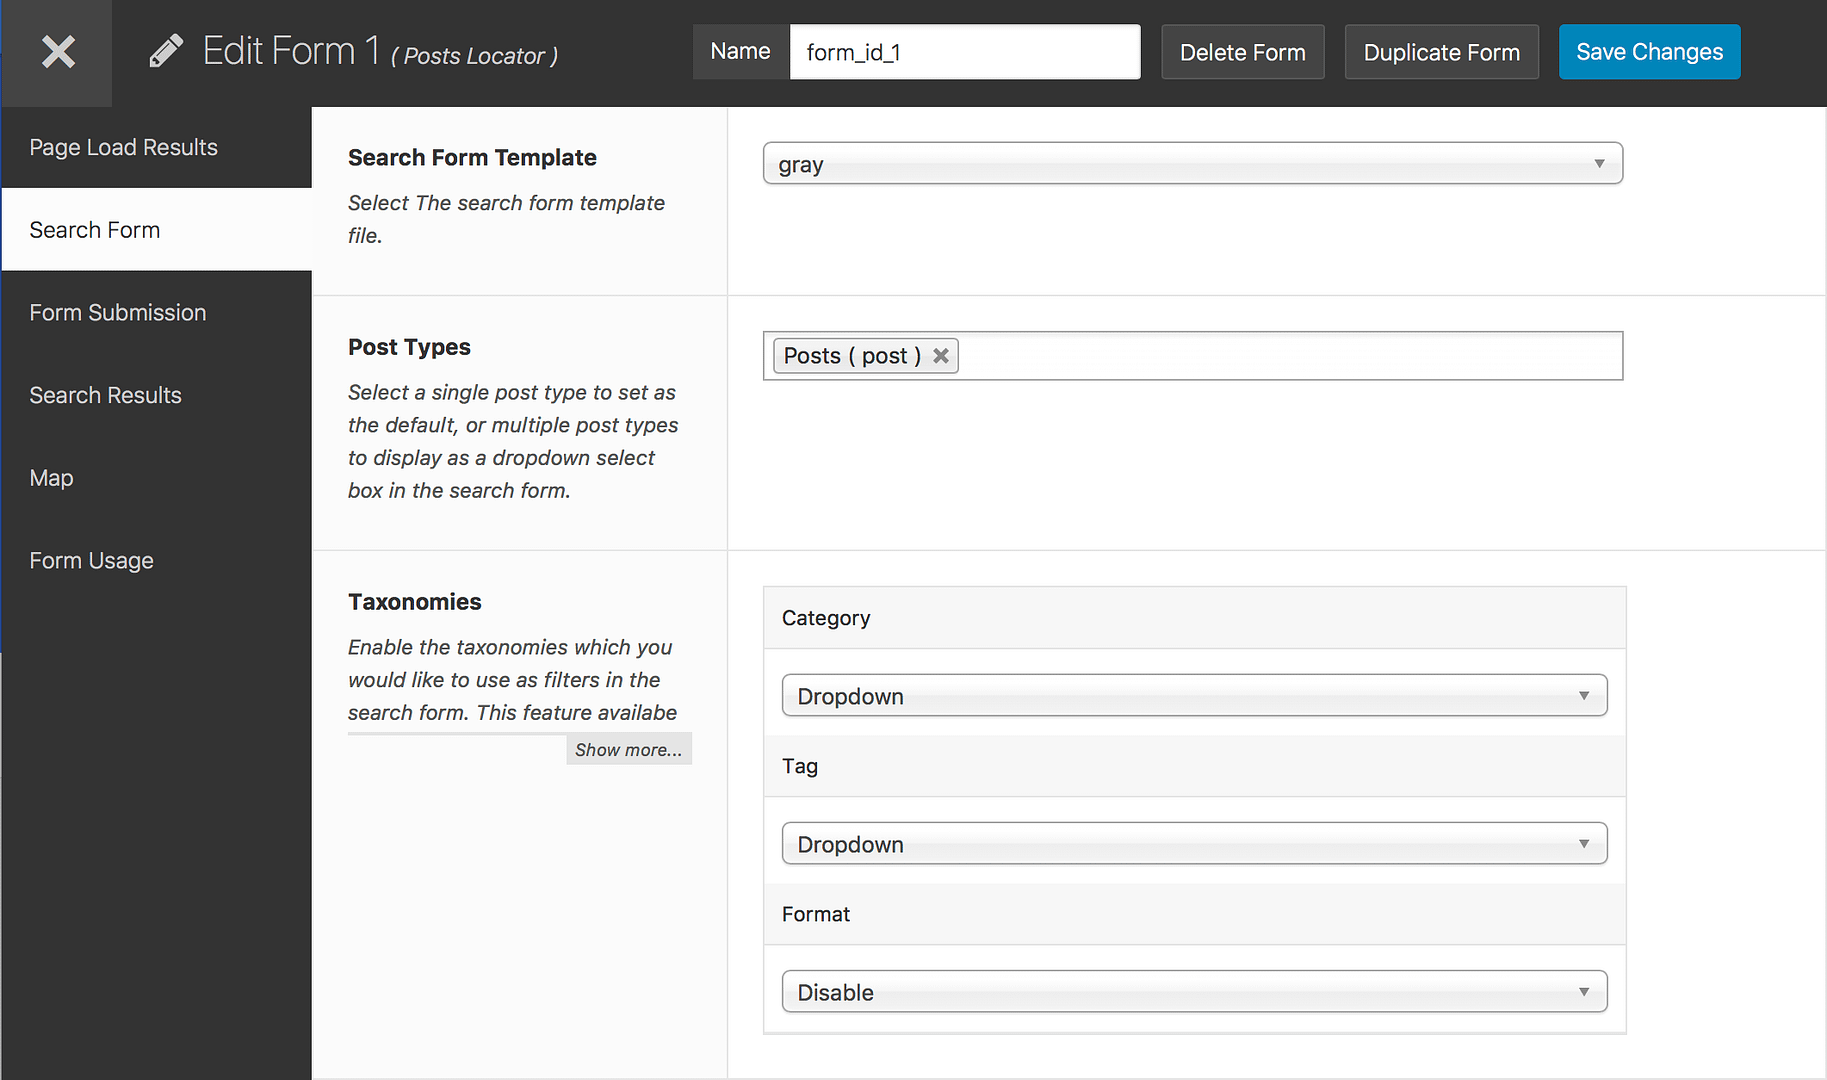Save Changes to the form
1827x1080 pixels.
tap(1649, 52)
